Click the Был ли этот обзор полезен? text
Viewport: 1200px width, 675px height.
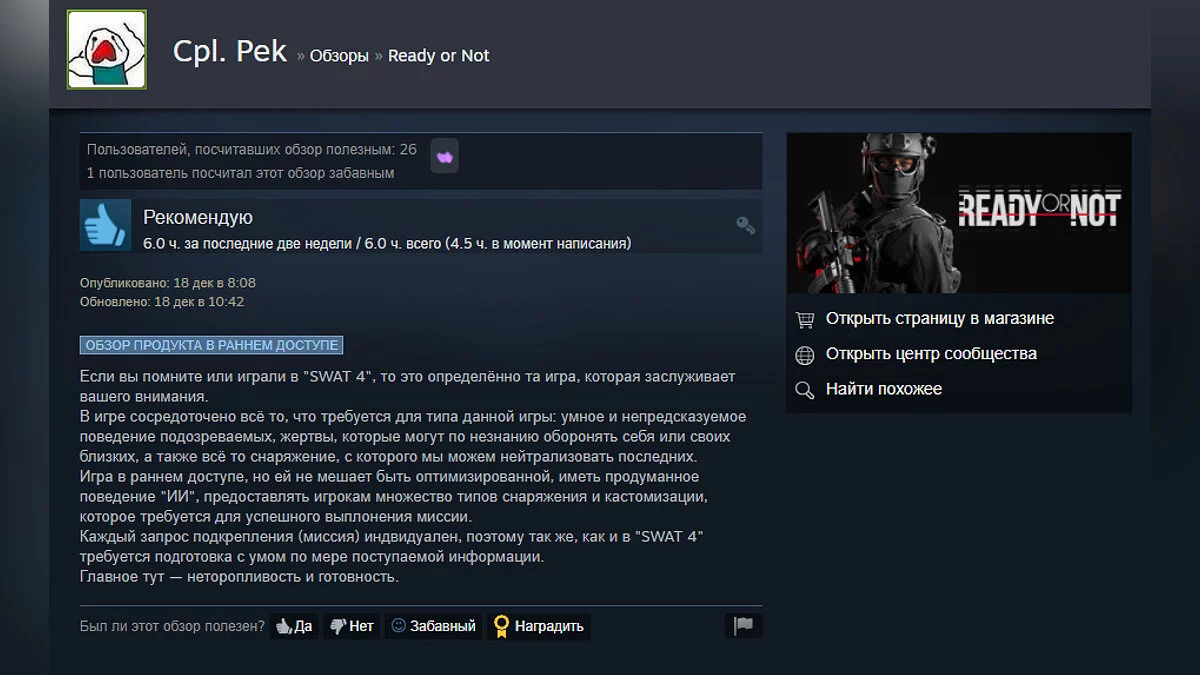click(x=172, y=627)
